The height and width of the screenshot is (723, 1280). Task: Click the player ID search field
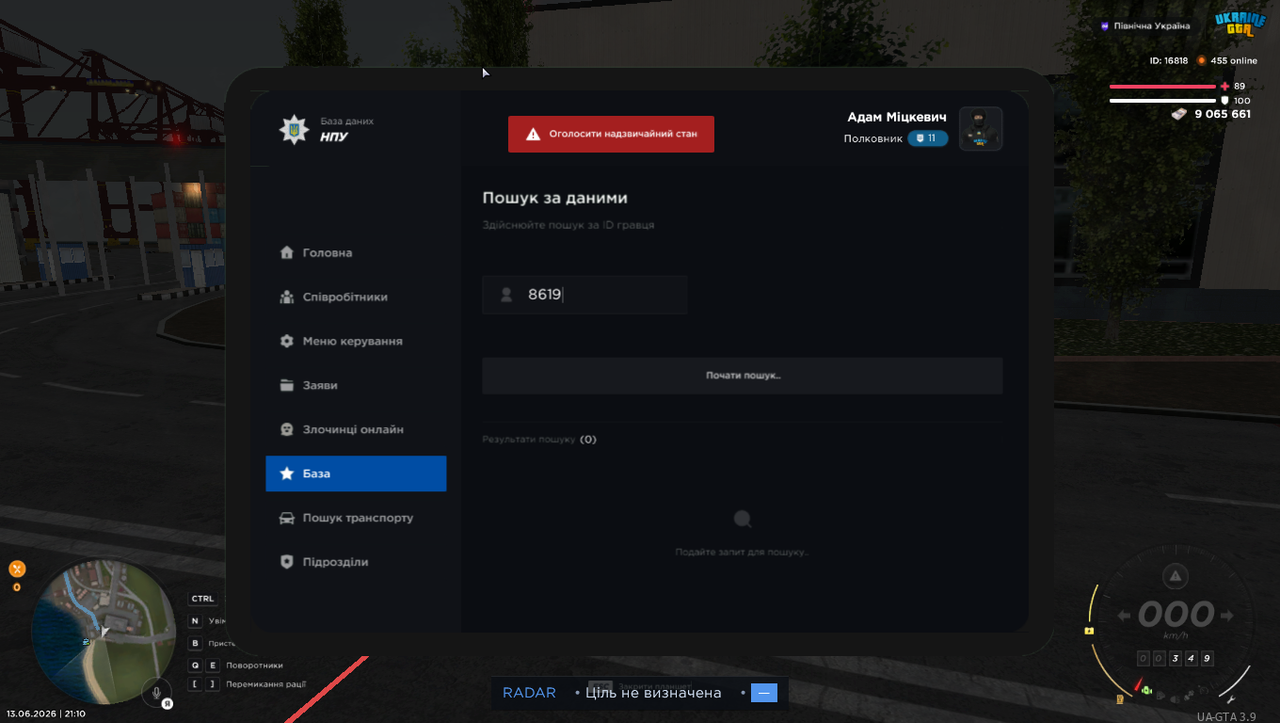(x=585, y=295)
